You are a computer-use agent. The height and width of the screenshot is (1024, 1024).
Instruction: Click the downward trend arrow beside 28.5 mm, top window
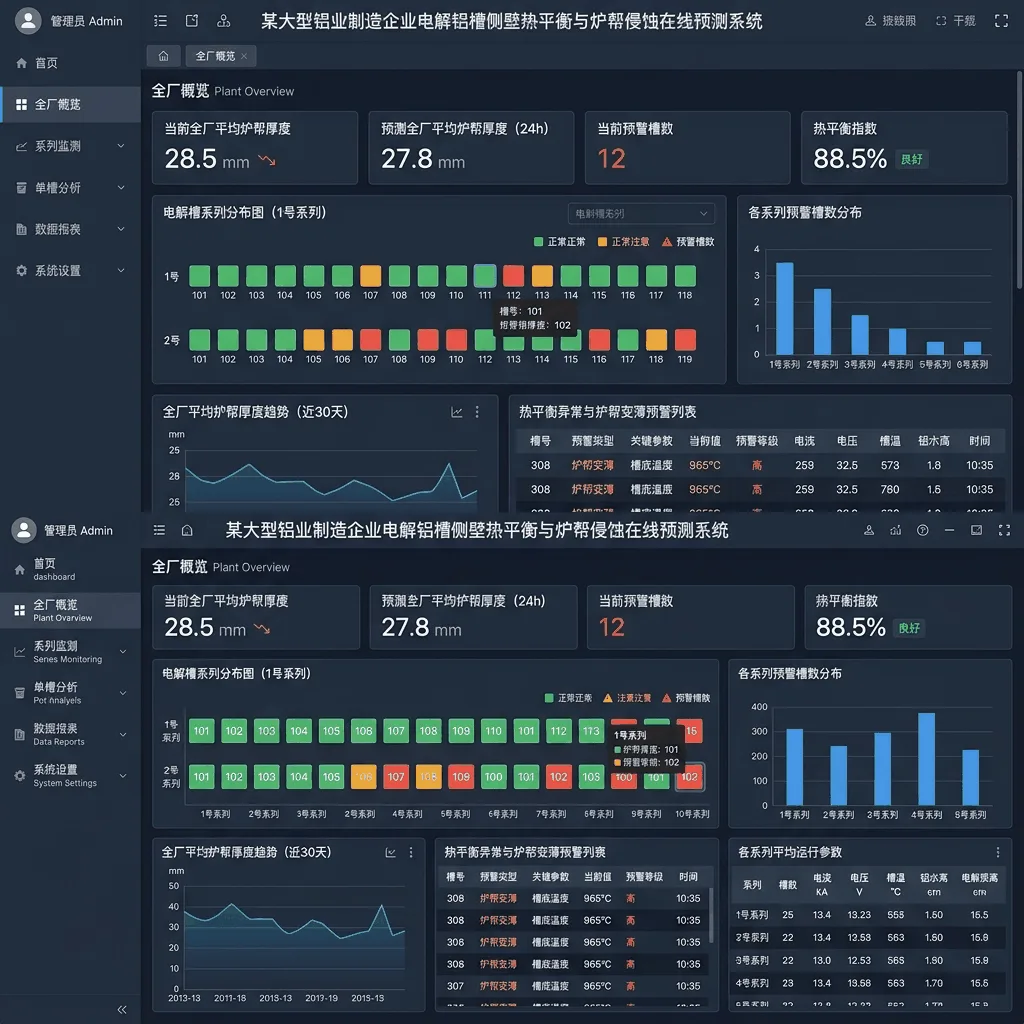point(267,160)
